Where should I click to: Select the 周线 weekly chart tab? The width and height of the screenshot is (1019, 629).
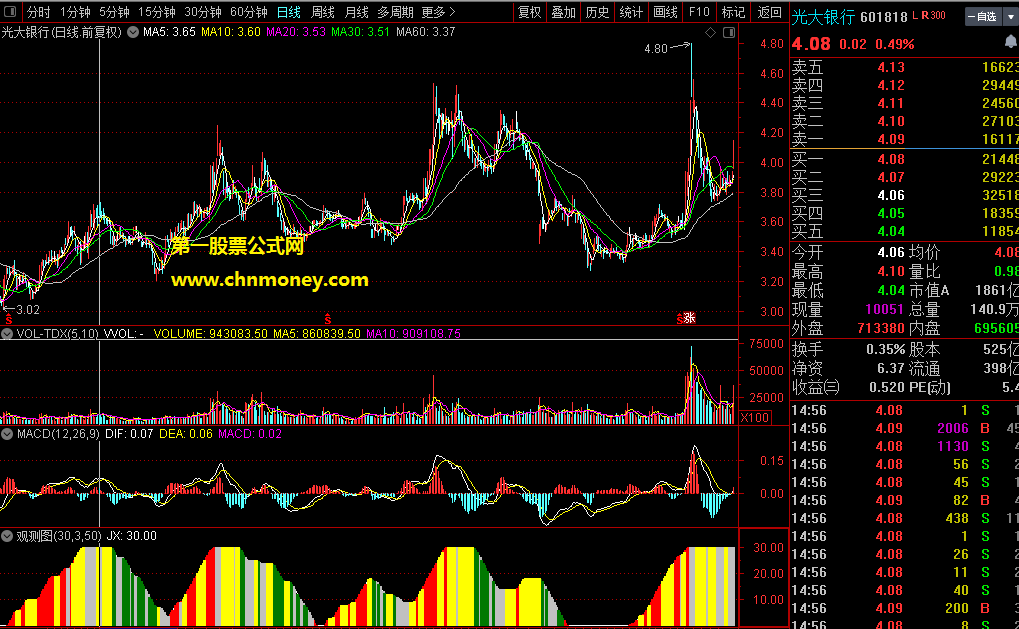(322, 12)
